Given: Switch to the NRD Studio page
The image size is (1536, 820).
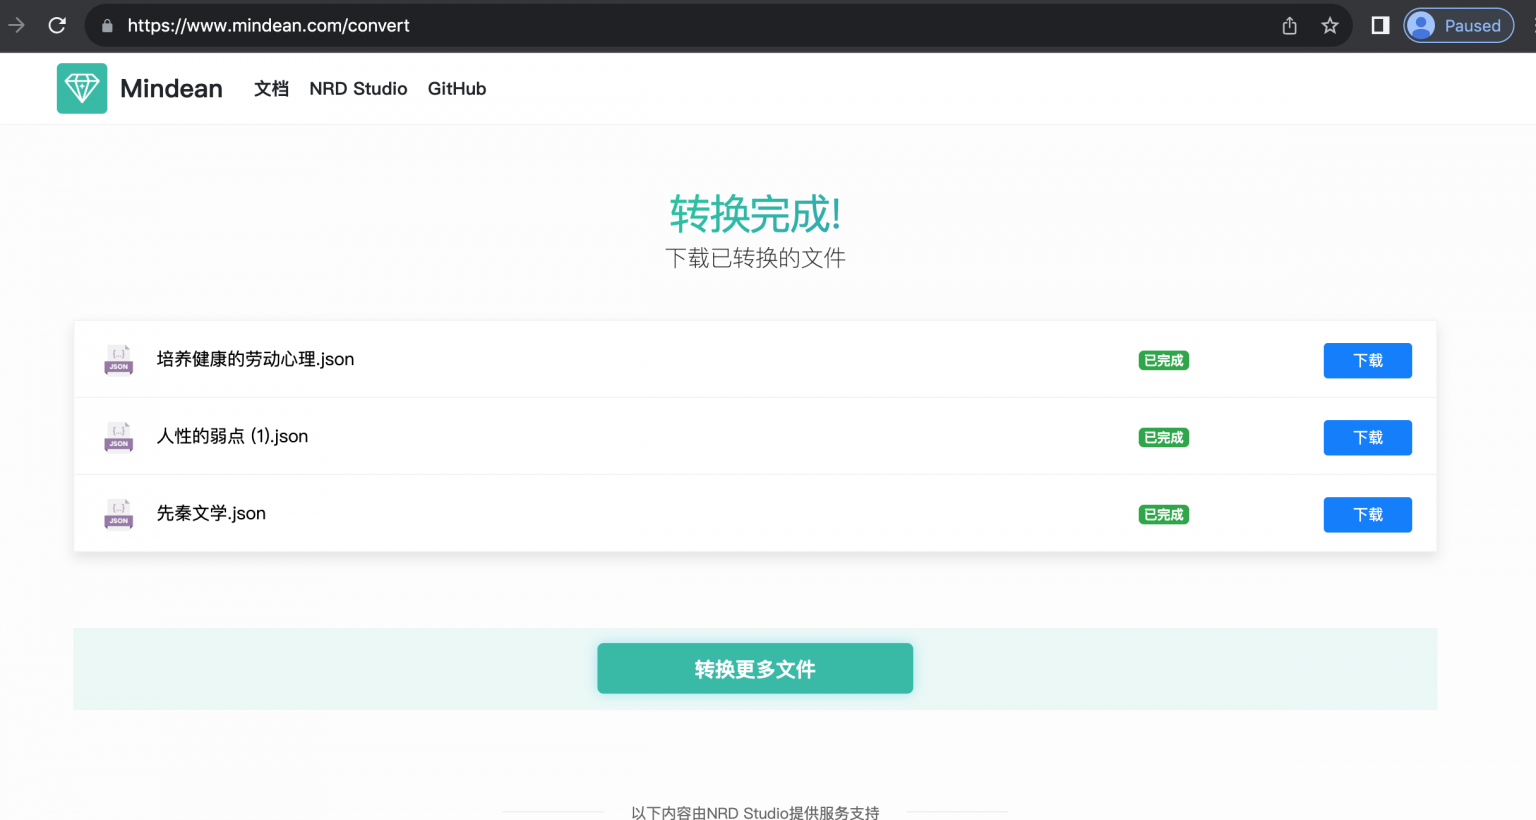Looking at the screenshot, I should click(x=358, y=88).
